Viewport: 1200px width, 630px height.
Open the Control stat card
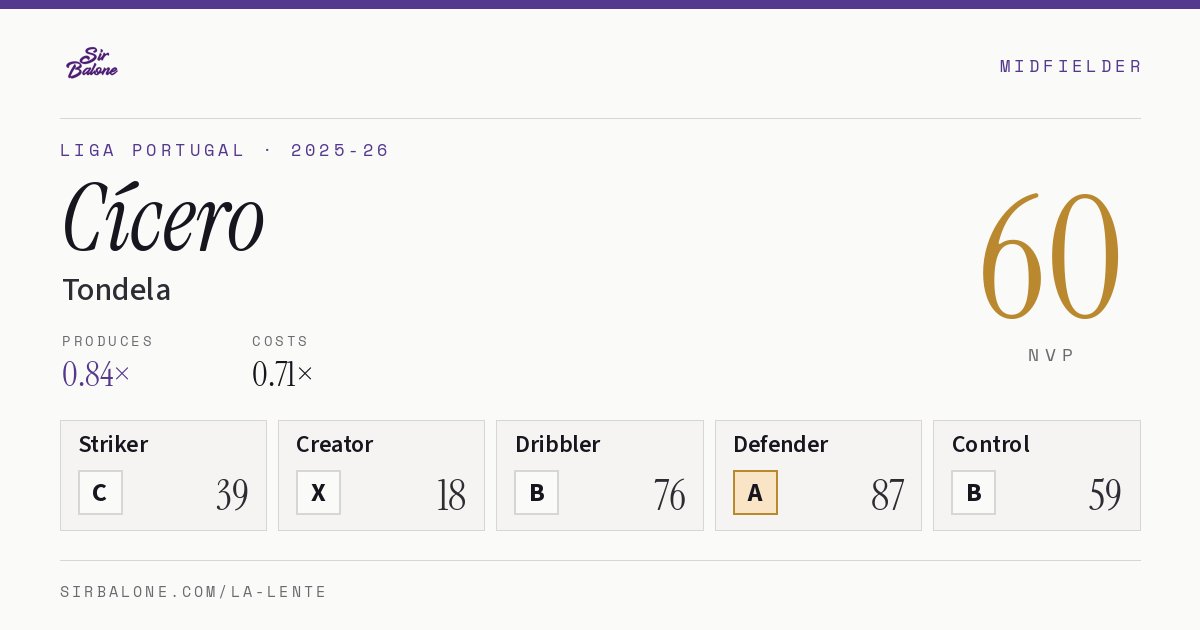point(1037,475)
